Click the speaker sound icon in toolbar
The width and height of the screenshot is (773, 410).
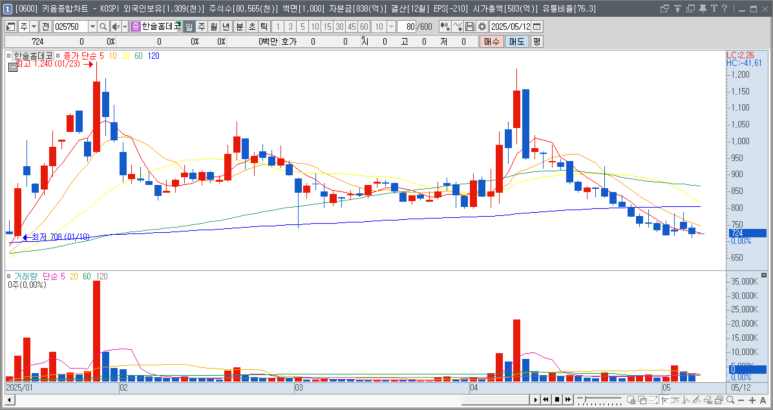pyautogui.click(x=115, y=27)
